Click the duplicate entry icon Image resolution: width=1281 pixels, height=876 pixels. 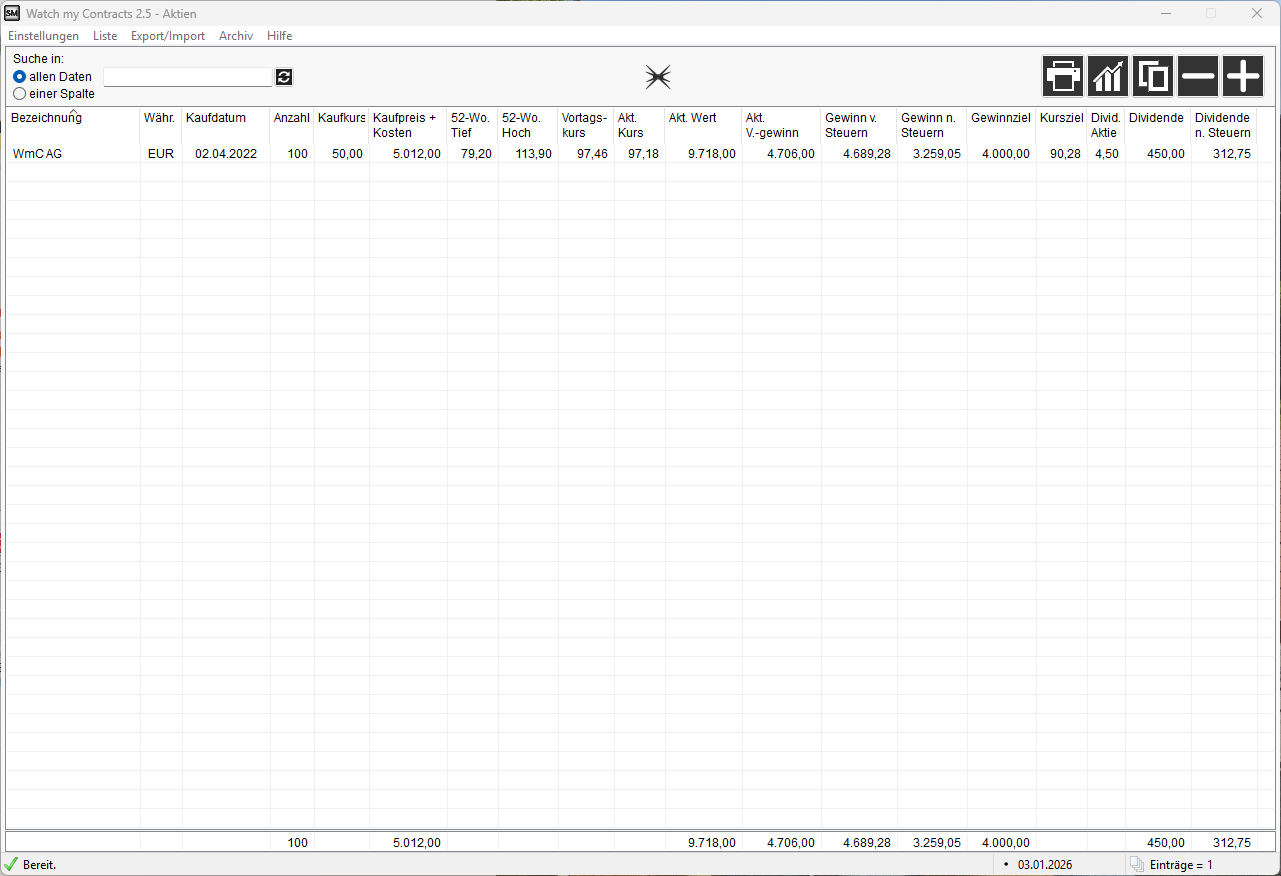click(x=1153, y=76)
